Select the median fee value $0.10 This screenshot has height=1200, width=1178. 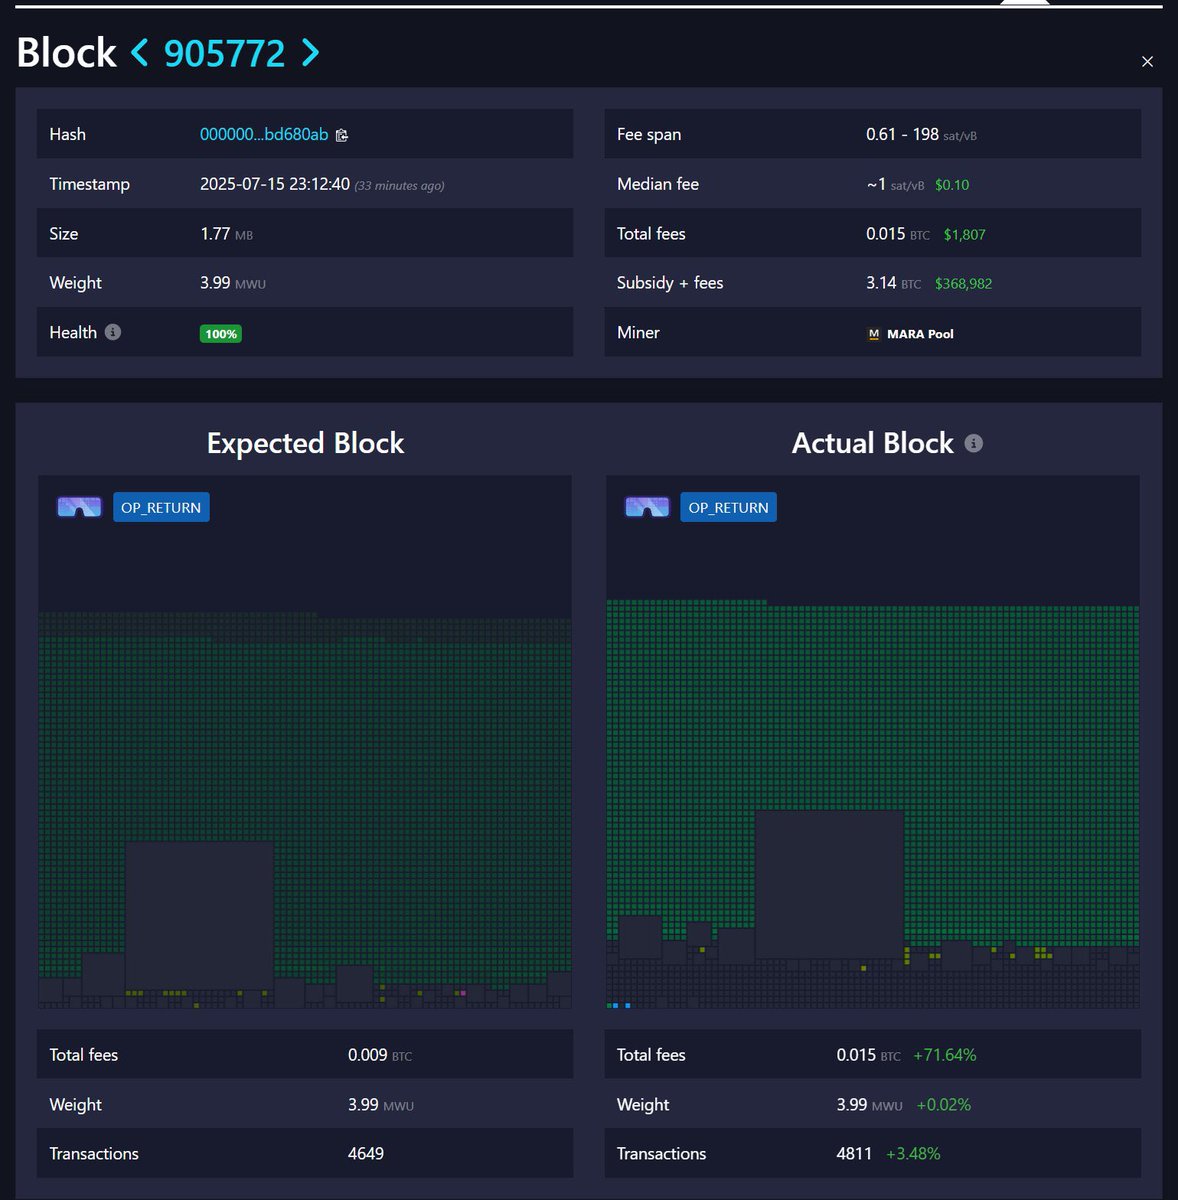[x=952, y=185]
